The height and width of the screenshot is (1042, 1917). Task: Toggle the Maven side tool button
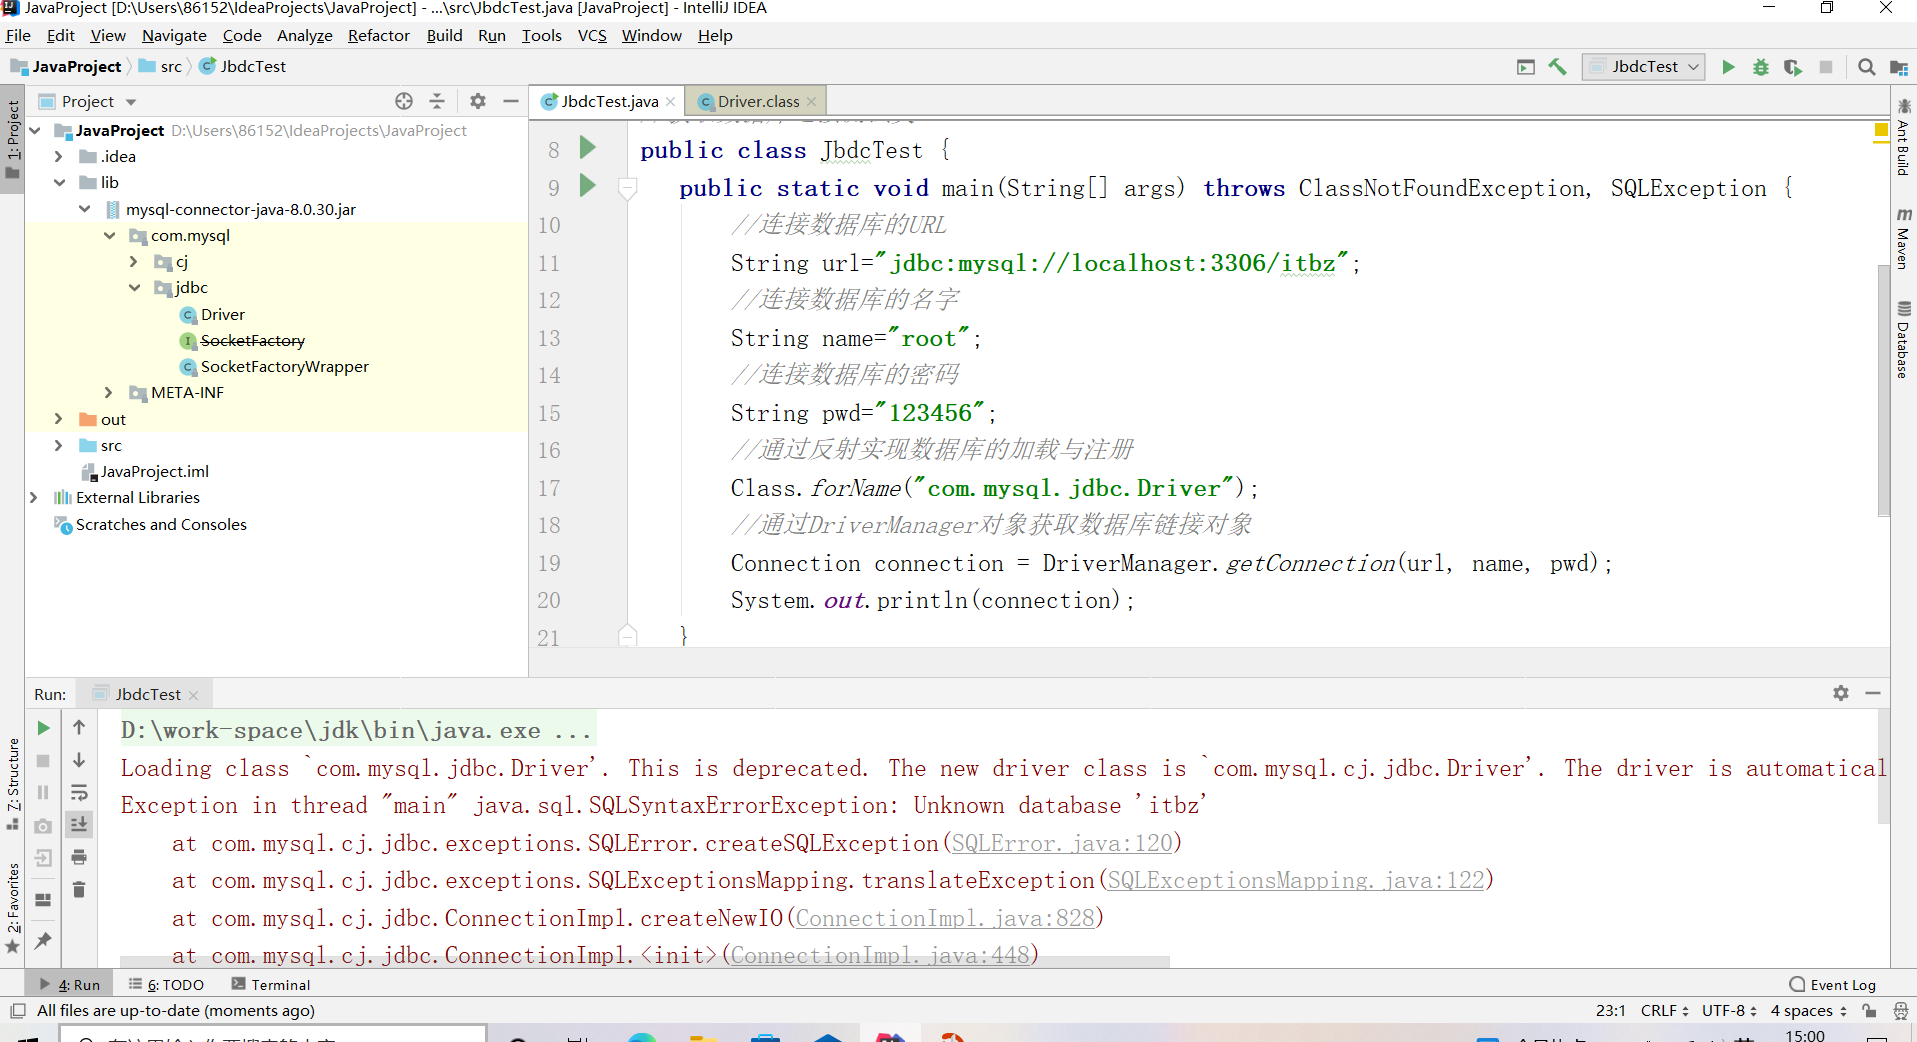1903,238
